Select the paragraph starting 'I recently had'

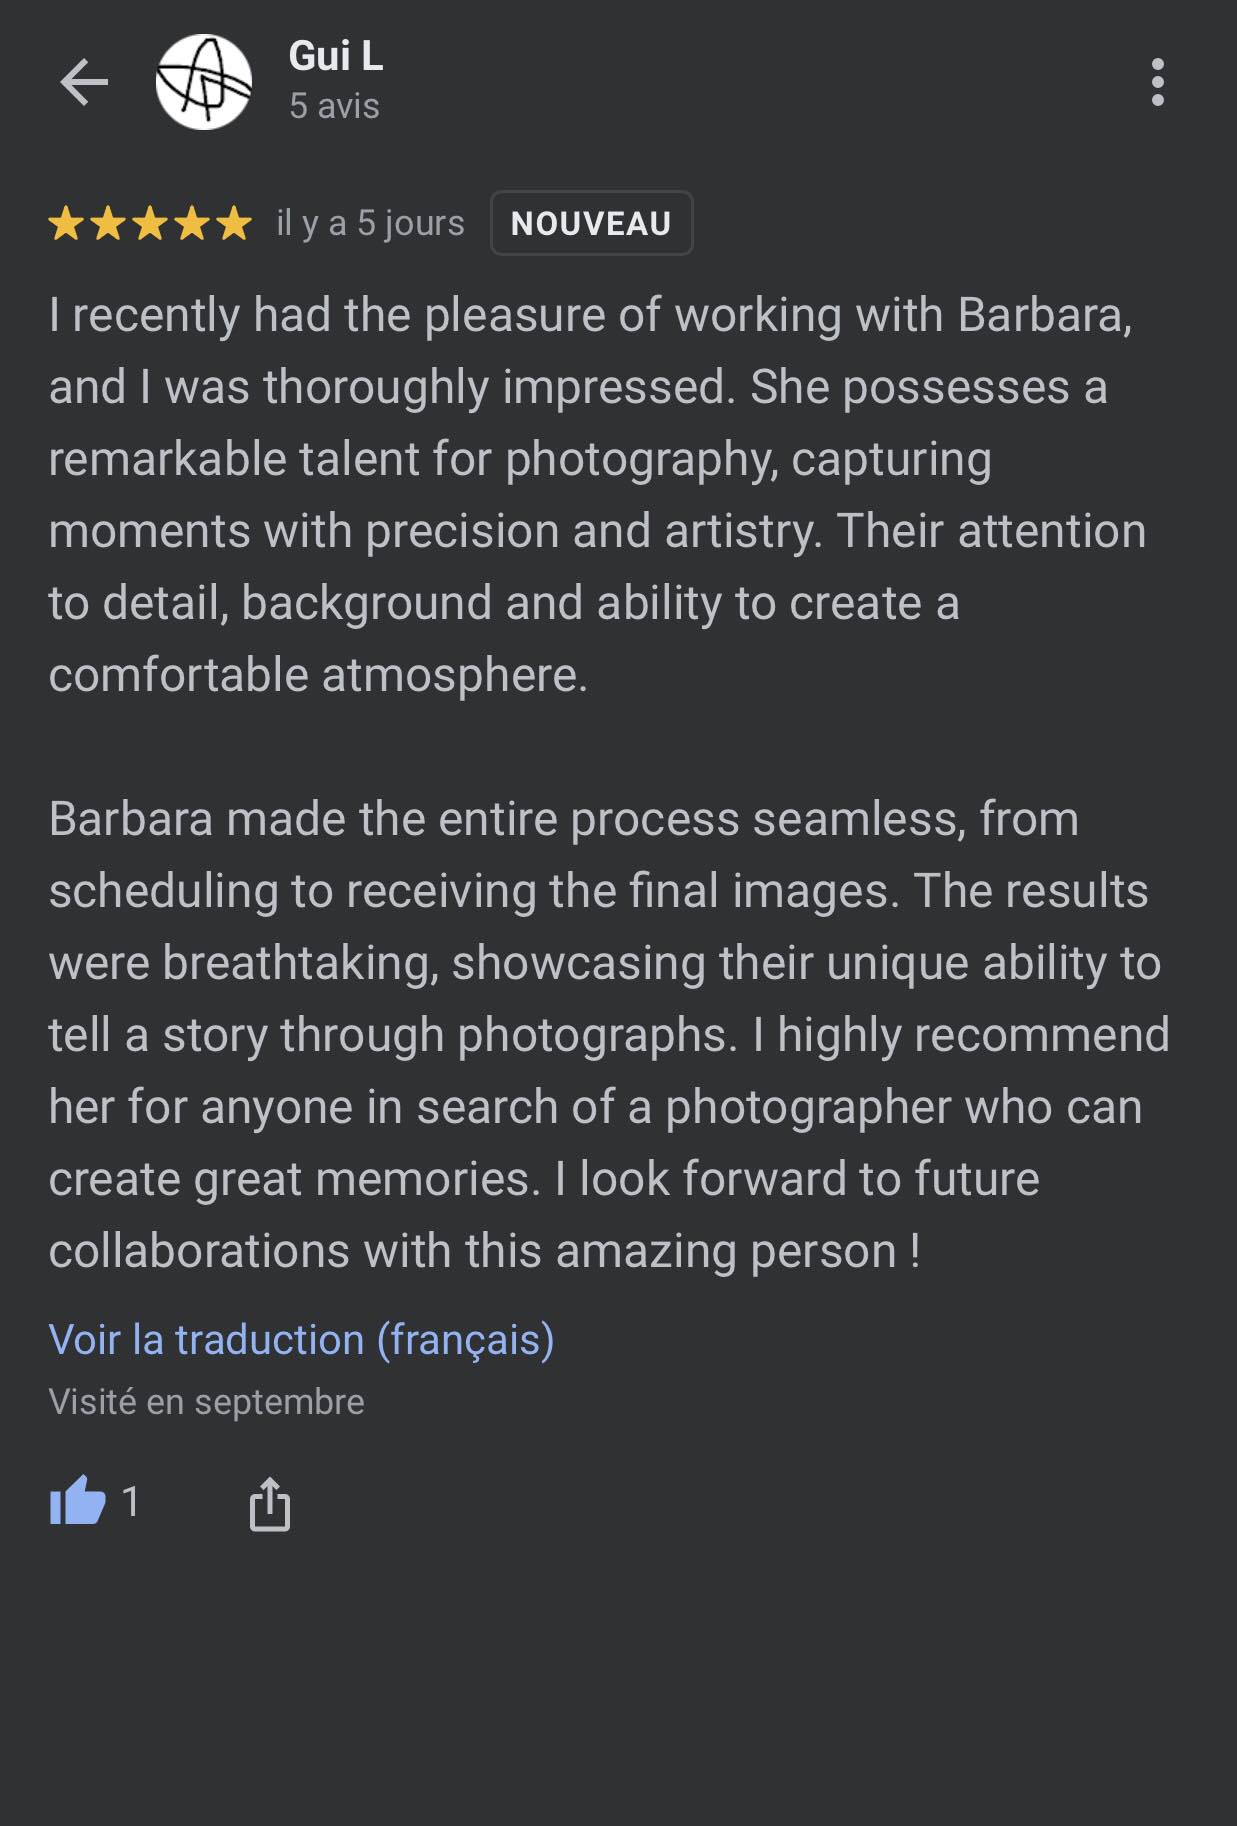[598, 495]
